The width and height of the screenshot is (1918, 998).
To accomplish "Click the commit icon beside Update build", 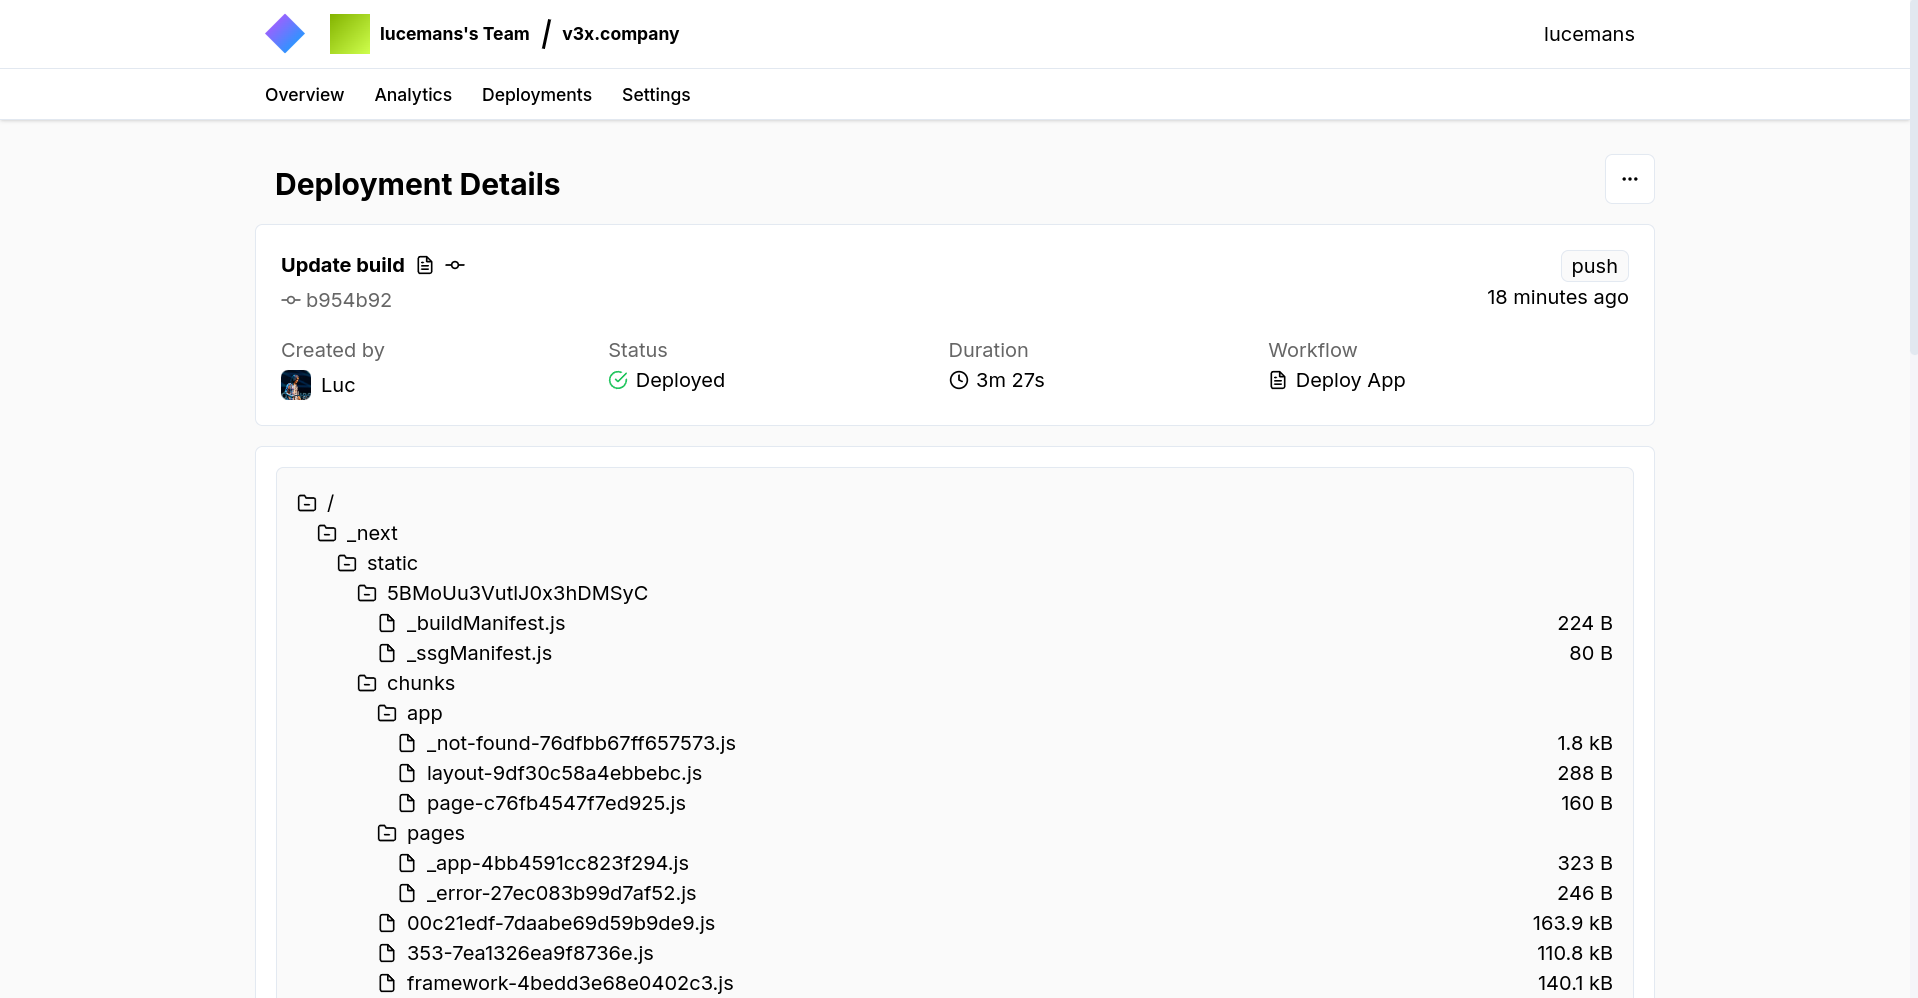I will 455,265.
